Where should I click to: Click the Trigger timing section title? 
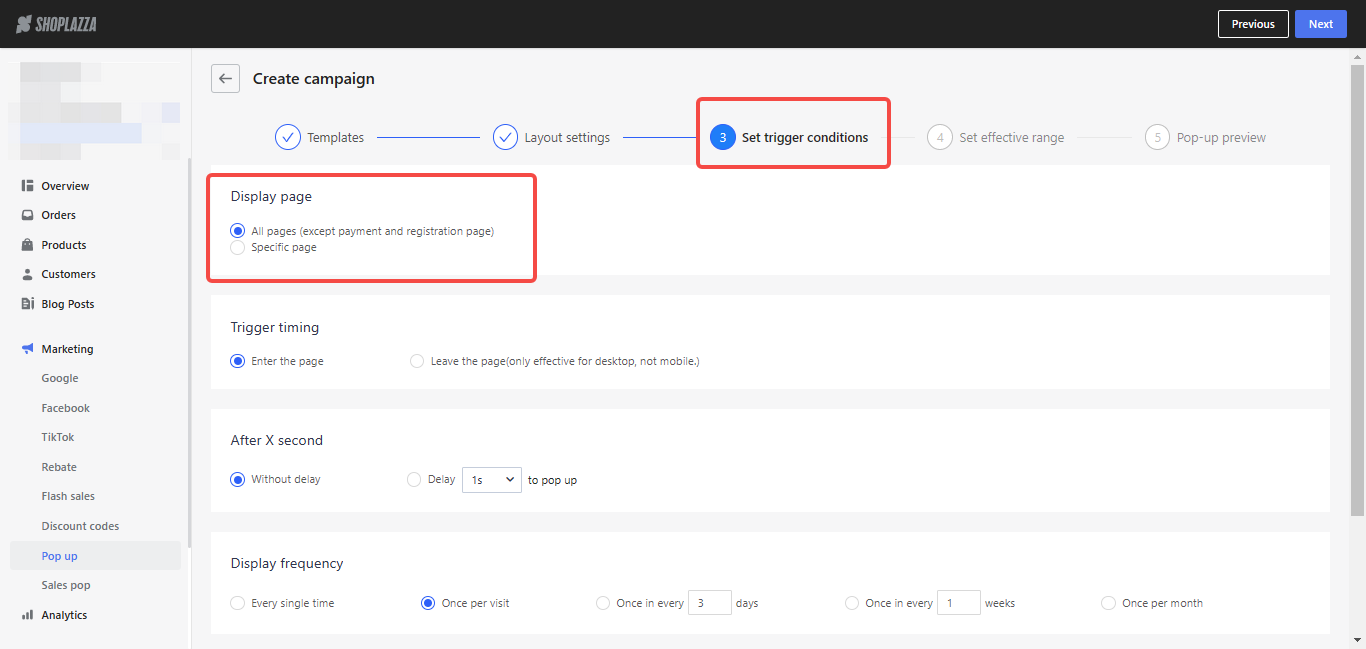(275, 327)
